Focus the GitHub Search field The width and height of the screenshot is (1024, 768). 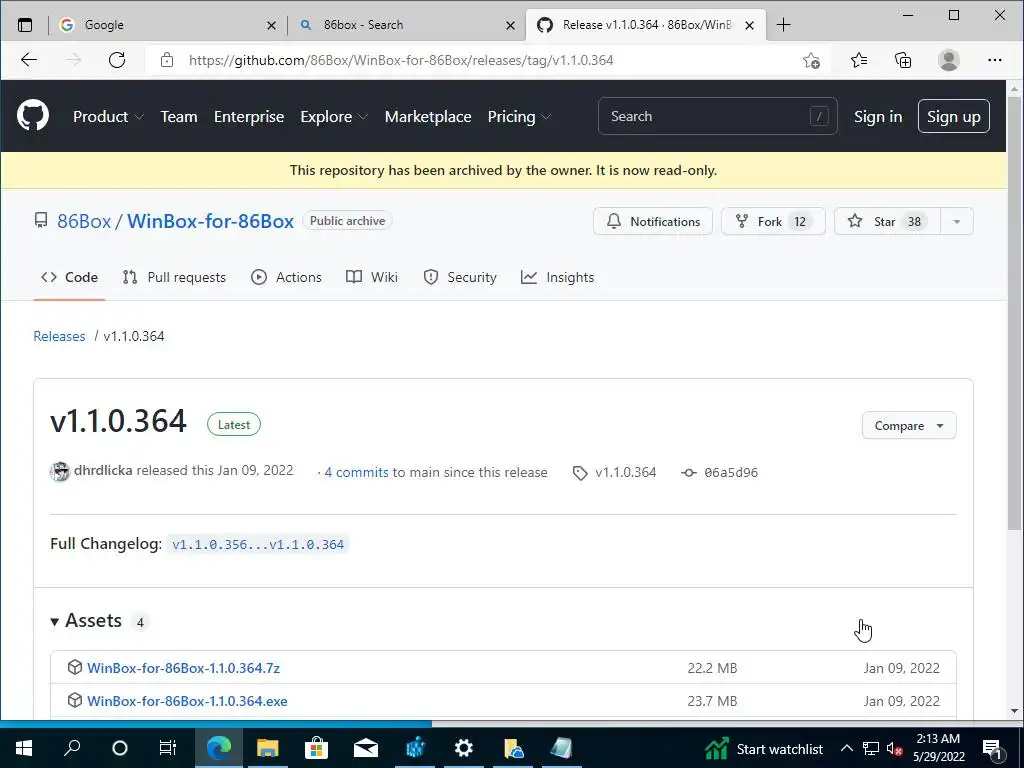717,116
